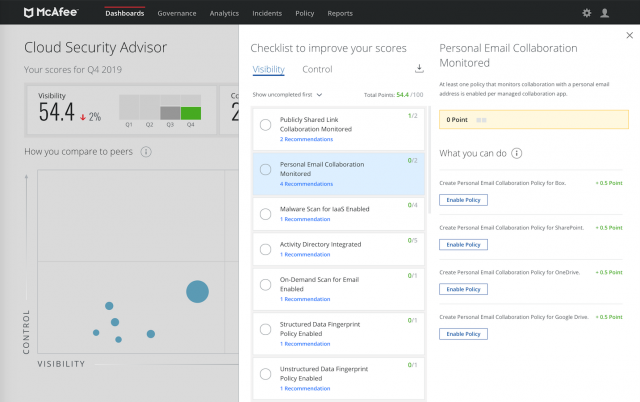Open the user profile icon
The width and height of the screenshot is (640, 402).
[604, 13]
